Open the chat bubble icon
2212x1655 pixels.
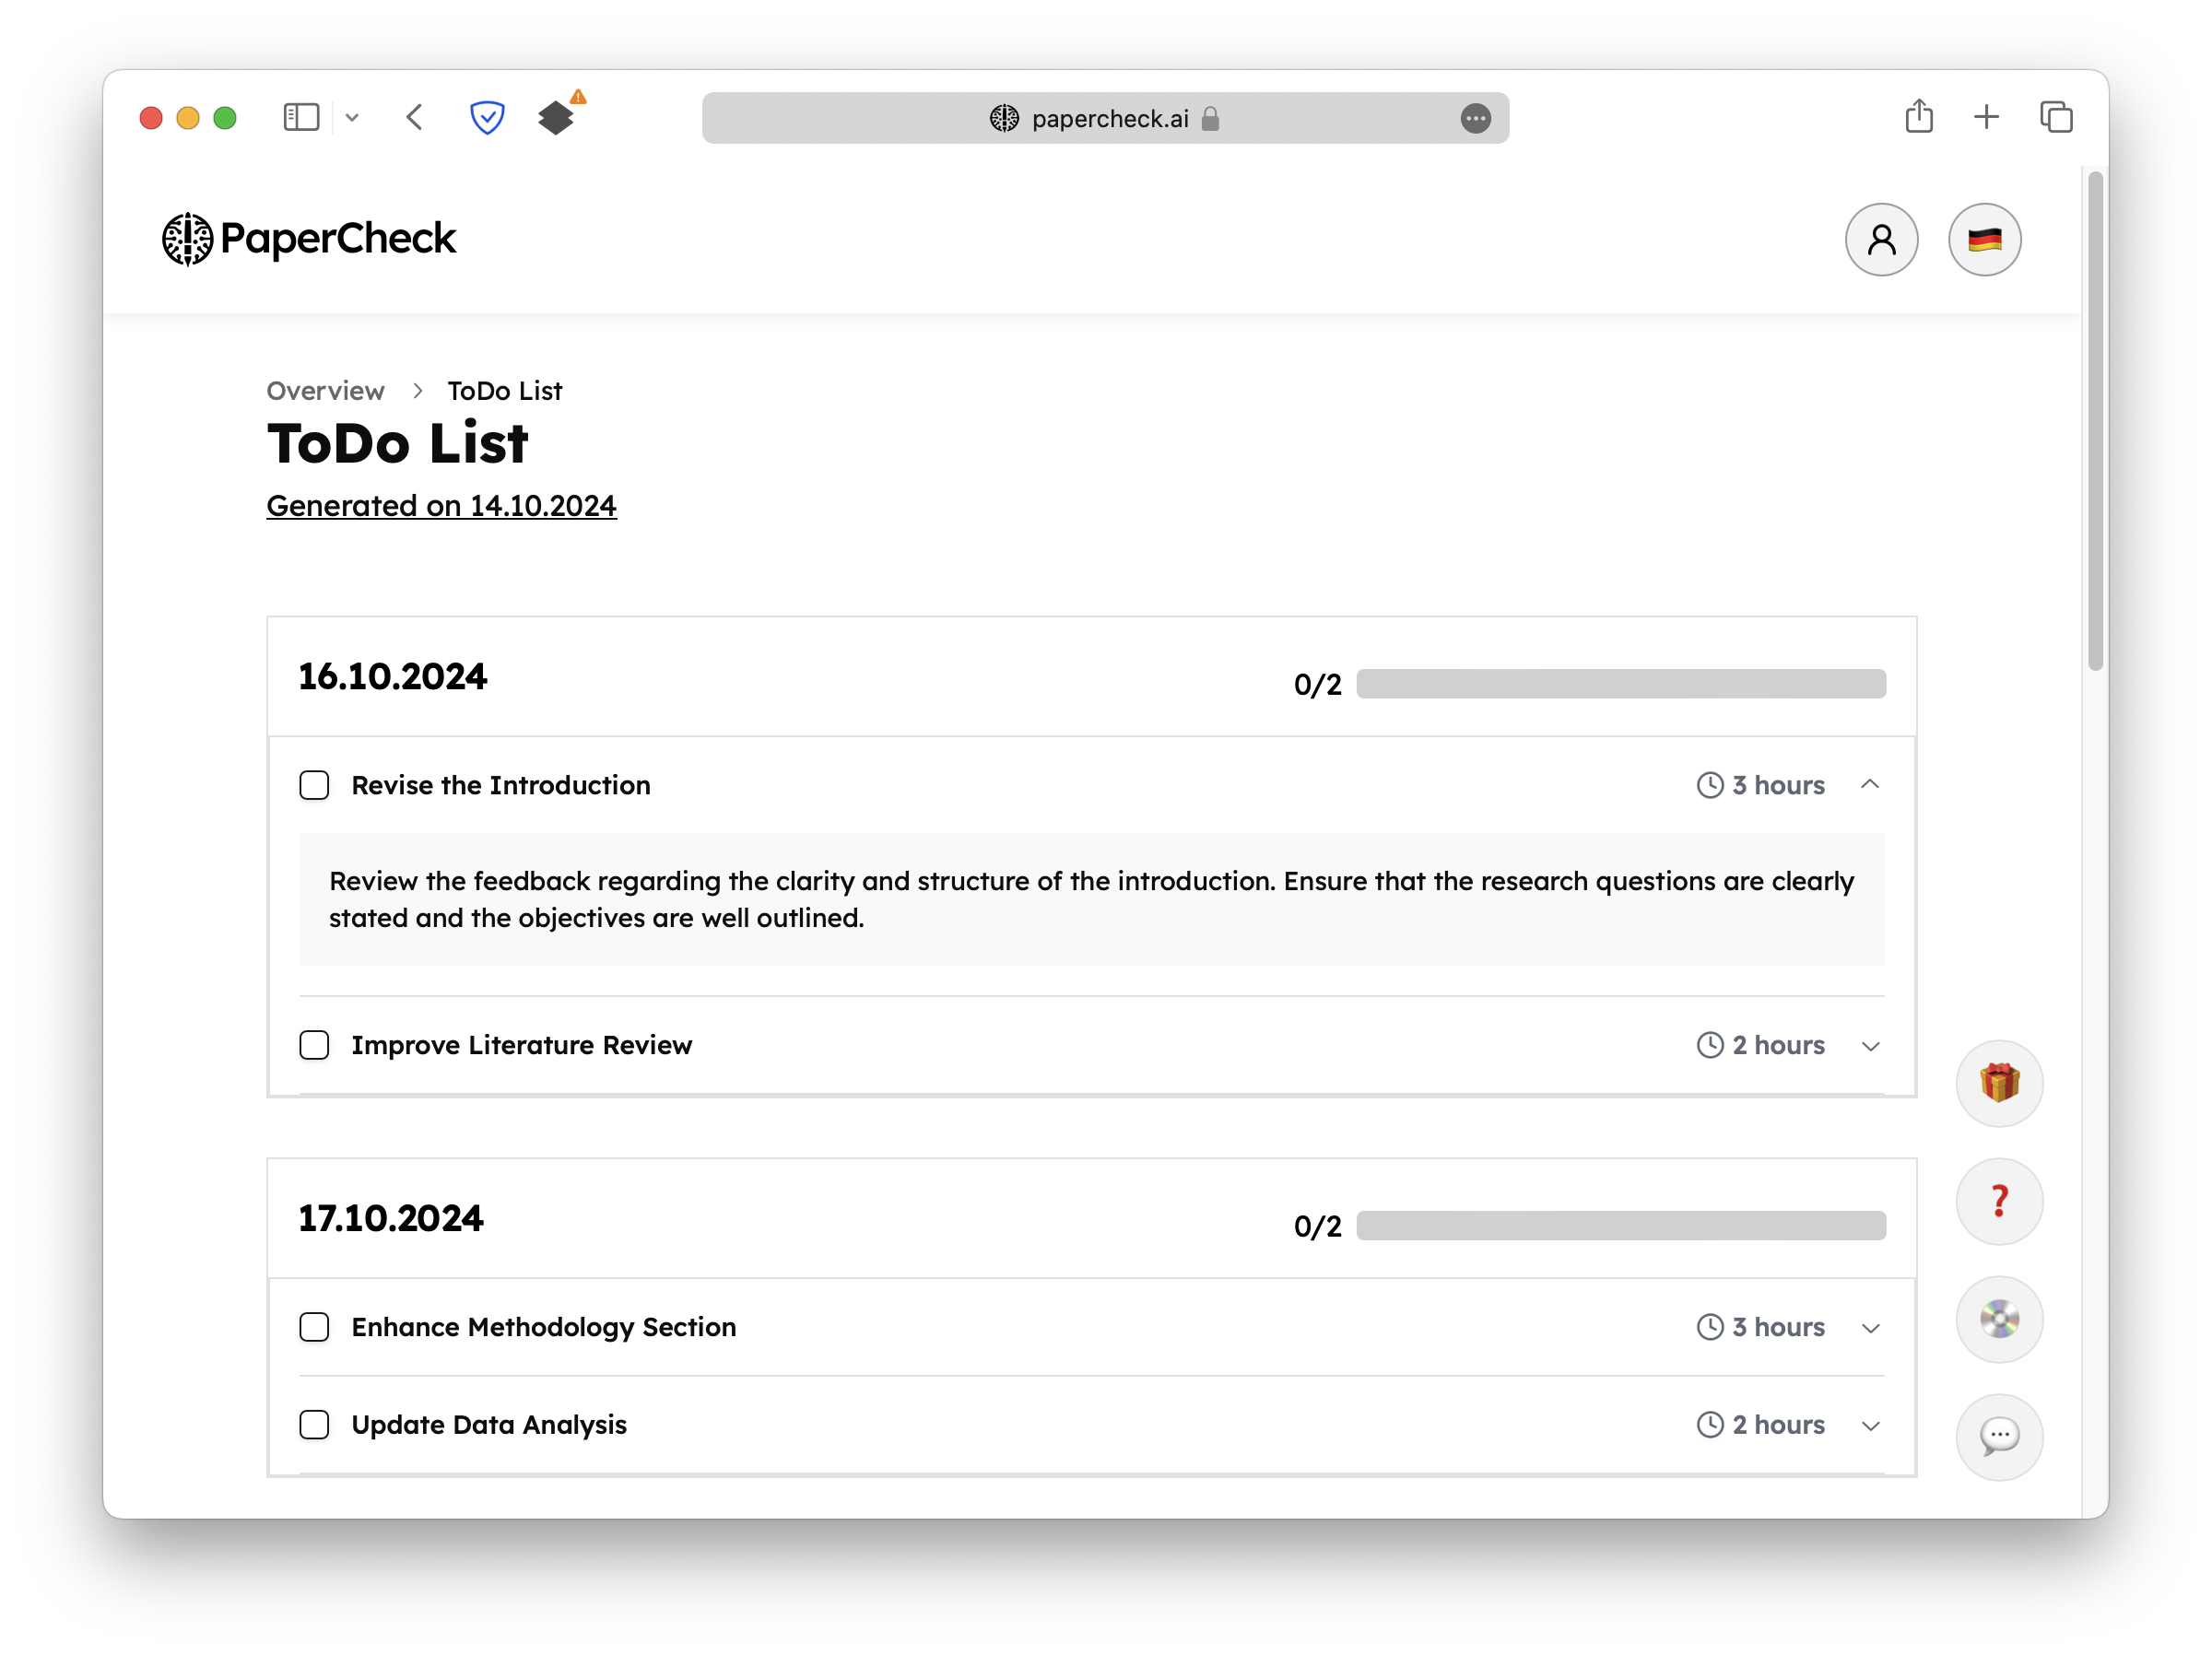point(1999,1437)
